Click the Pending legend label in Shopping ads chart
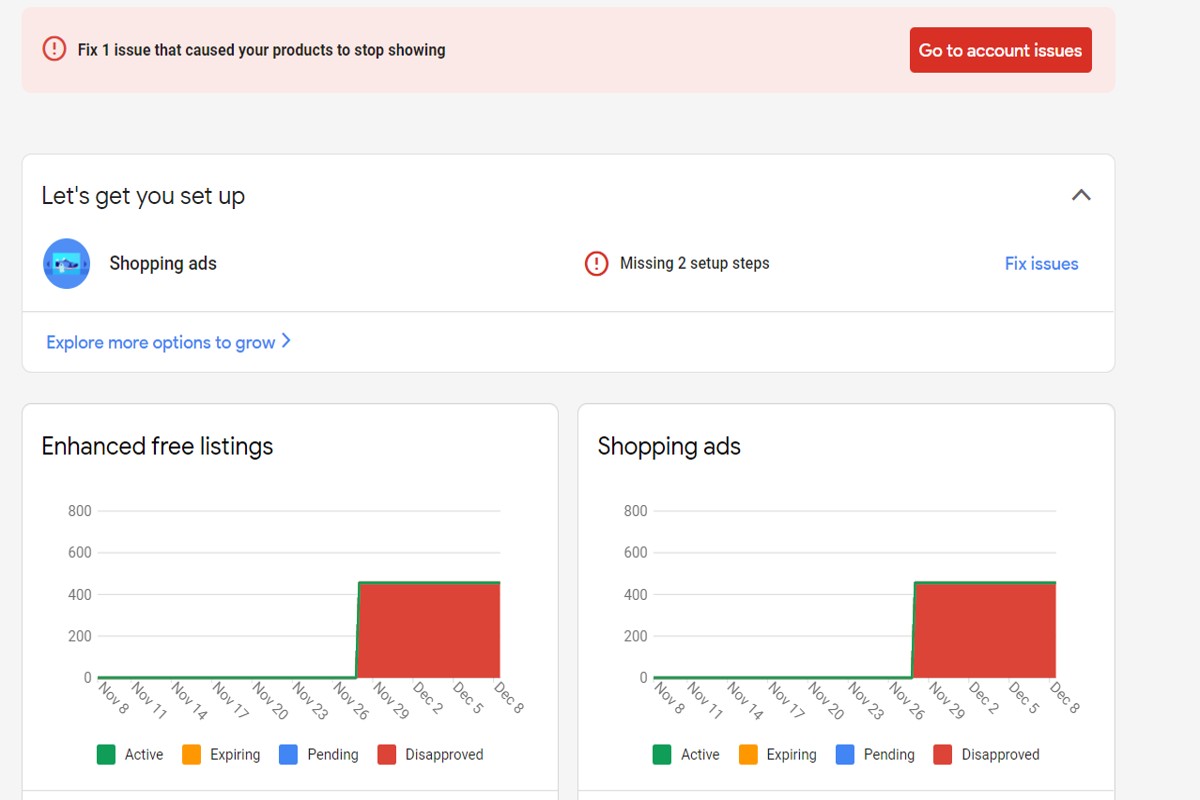 click(x=889, y=755)
